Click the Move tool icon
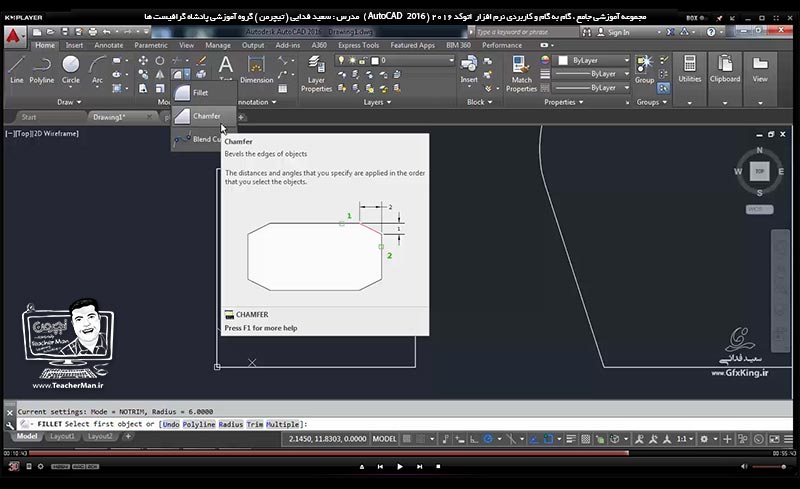The image size is (800, 489). pos(143,61)
